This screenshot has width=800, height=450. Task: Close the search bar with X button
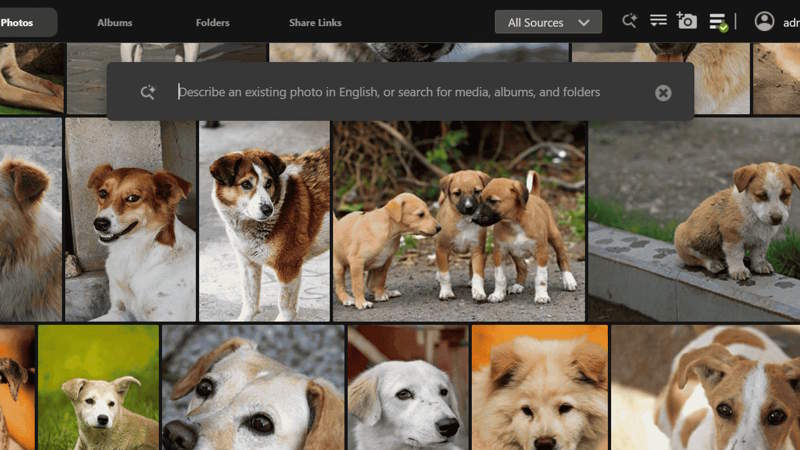pyautogui.click(x=663, y=93)
